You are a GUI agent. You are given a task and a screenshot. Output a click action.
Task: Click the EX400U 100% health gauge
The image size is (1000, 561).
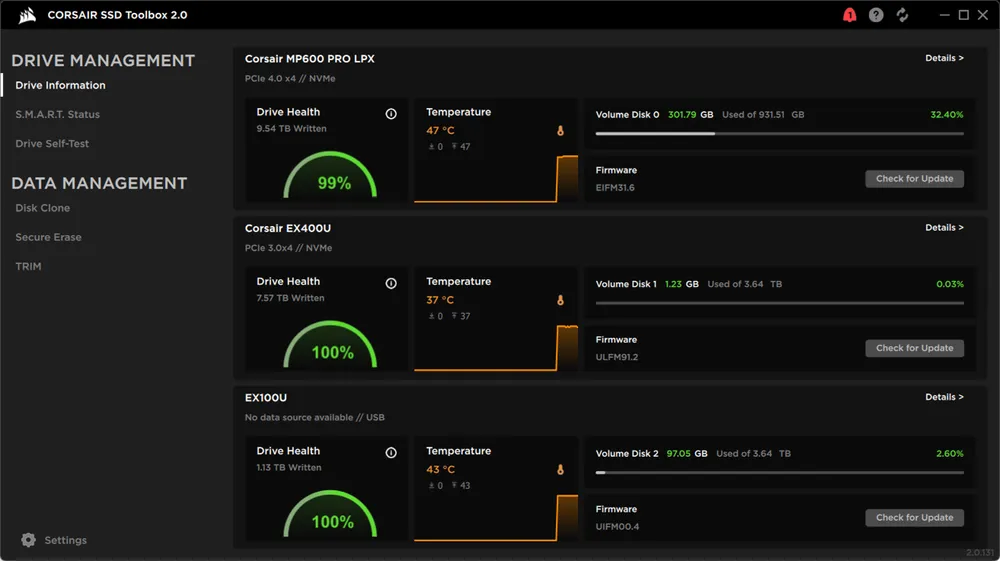click(x=330, y=345)
